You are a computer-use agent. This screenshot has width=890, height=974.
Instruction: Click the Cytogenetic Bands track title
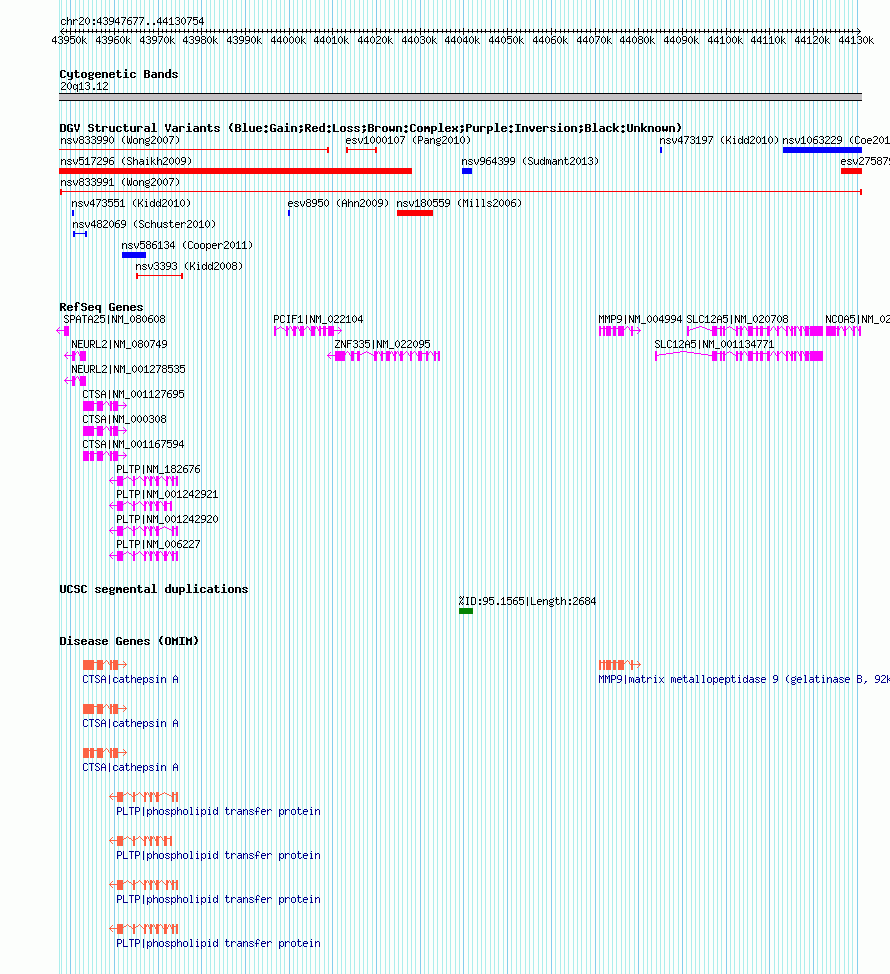point(119,74)
